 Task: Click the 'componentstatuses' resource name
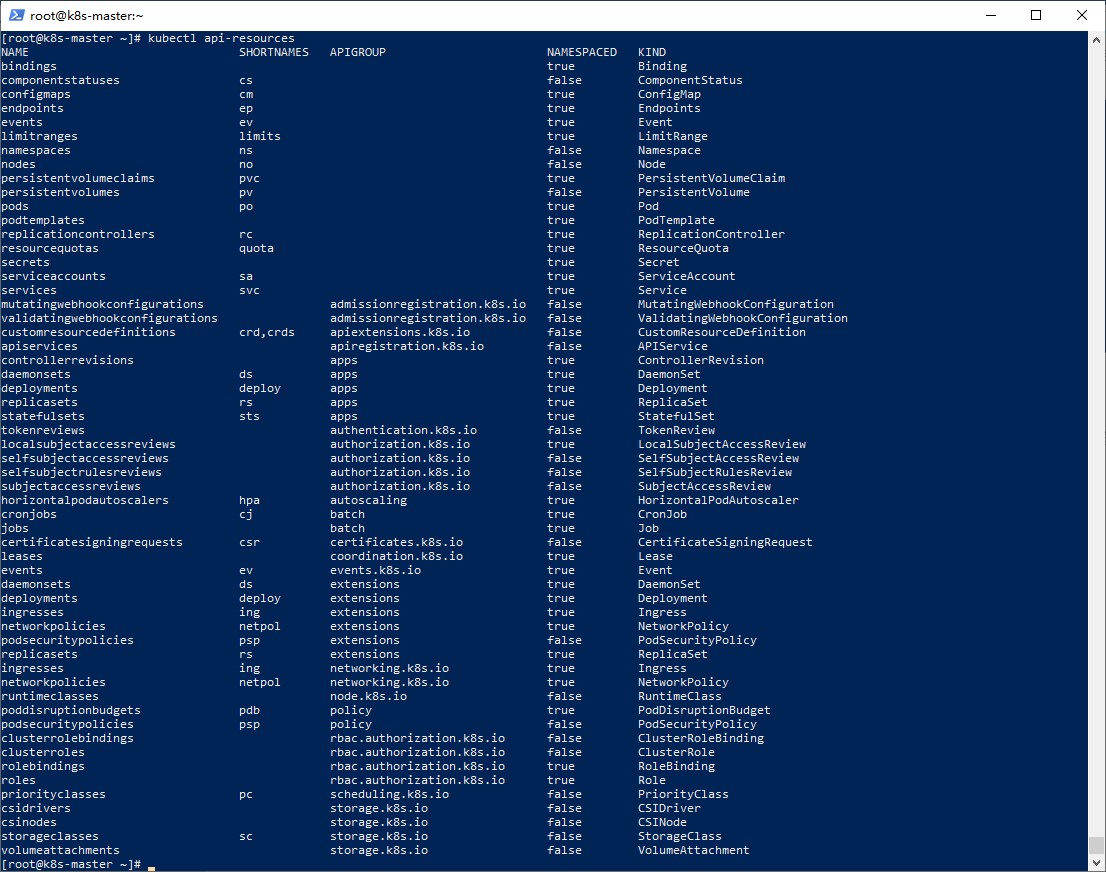[61, 80]
